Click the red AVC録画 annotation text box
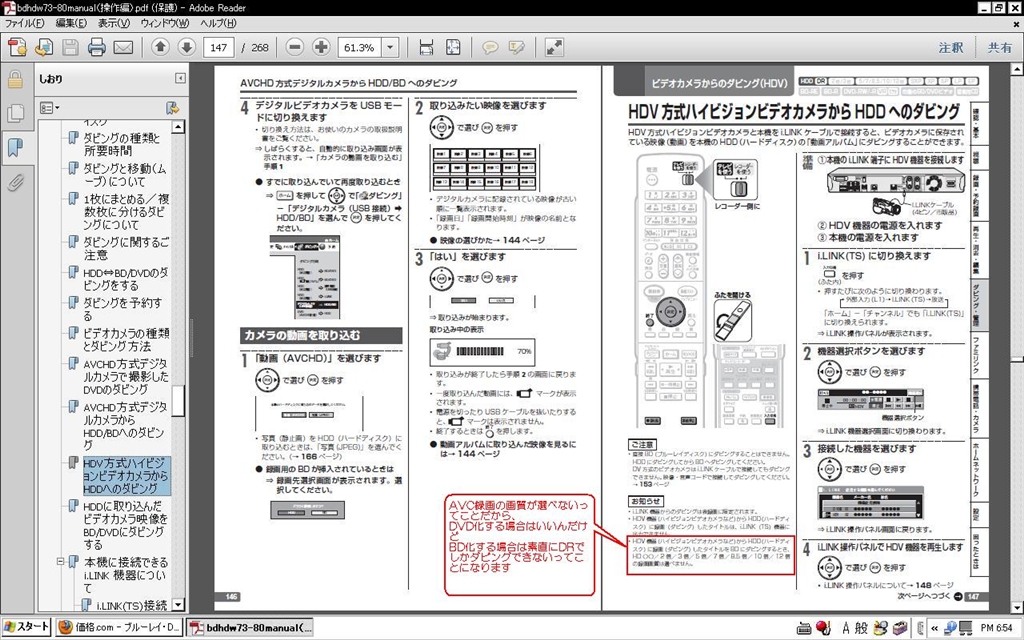This screenshot has width=1024, height=640. pos(520,545)
